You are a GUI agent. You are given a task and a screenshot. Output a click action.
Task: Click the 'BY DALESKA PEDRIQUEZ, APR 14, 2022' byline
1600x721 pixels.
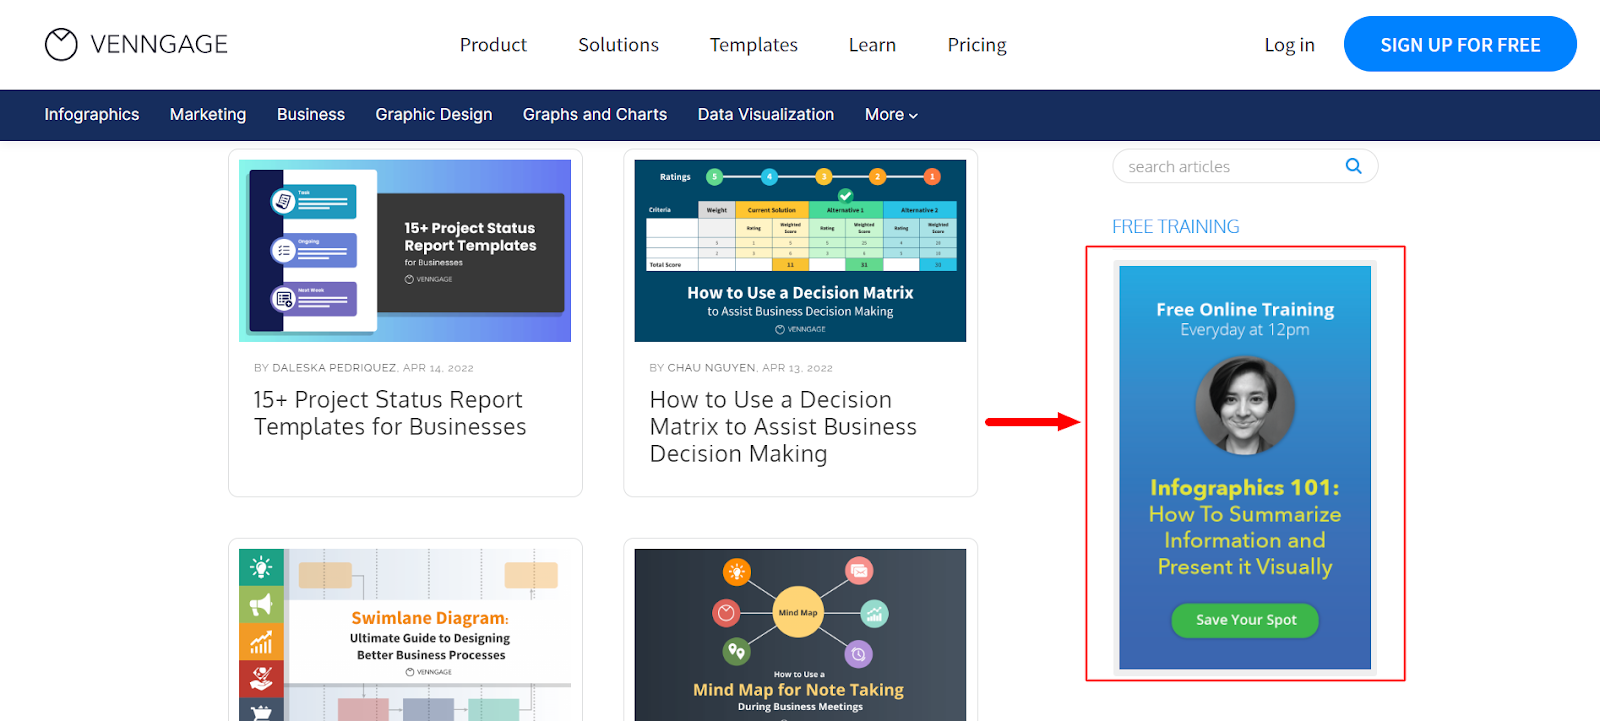point(364,368)
